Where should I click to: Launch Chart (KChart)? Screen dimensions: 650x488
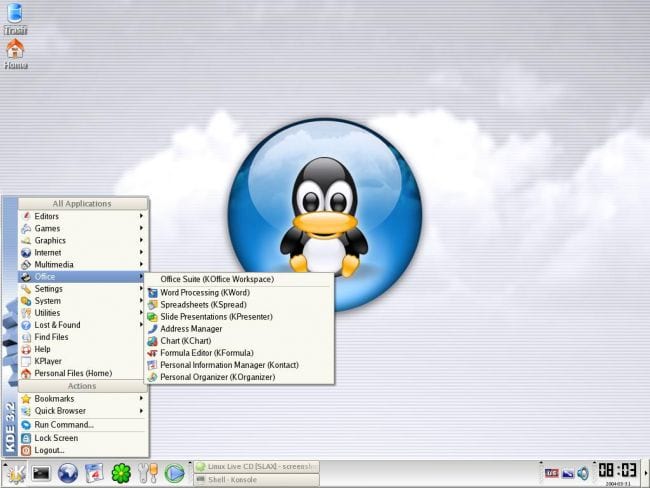(186, 341)
